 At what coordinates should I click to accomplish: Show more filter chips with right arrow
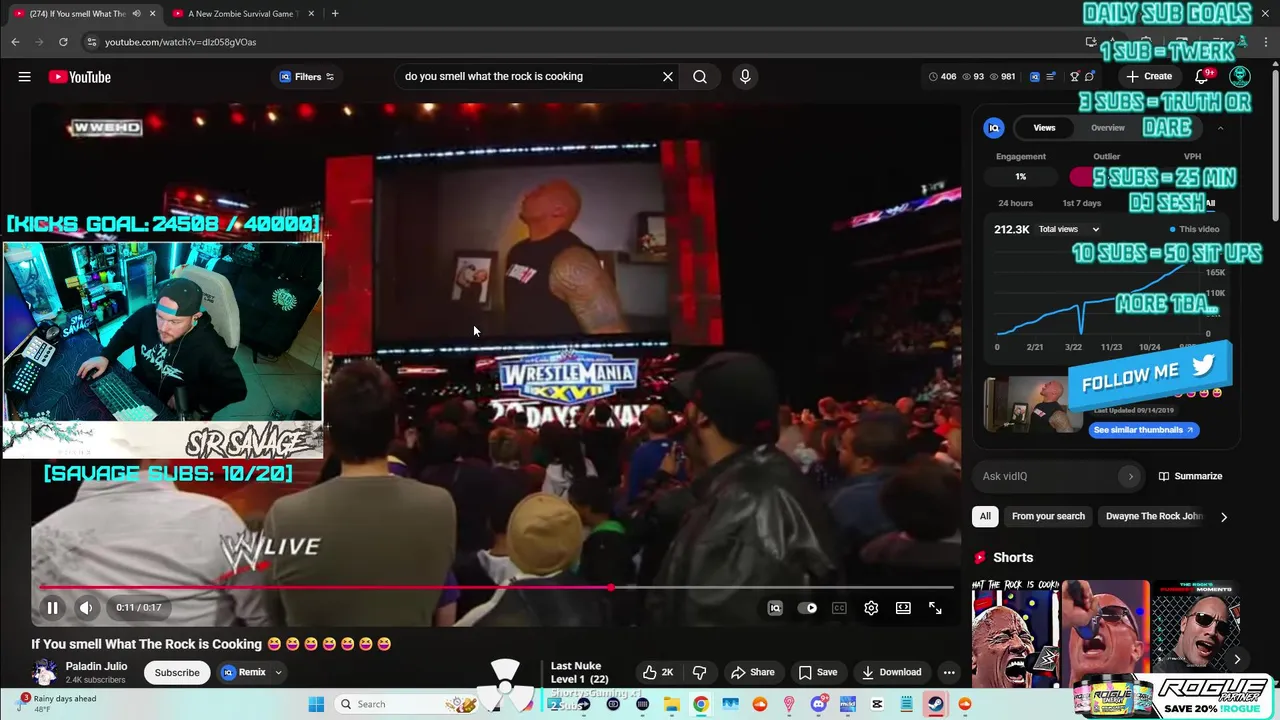pos(1224,517)
